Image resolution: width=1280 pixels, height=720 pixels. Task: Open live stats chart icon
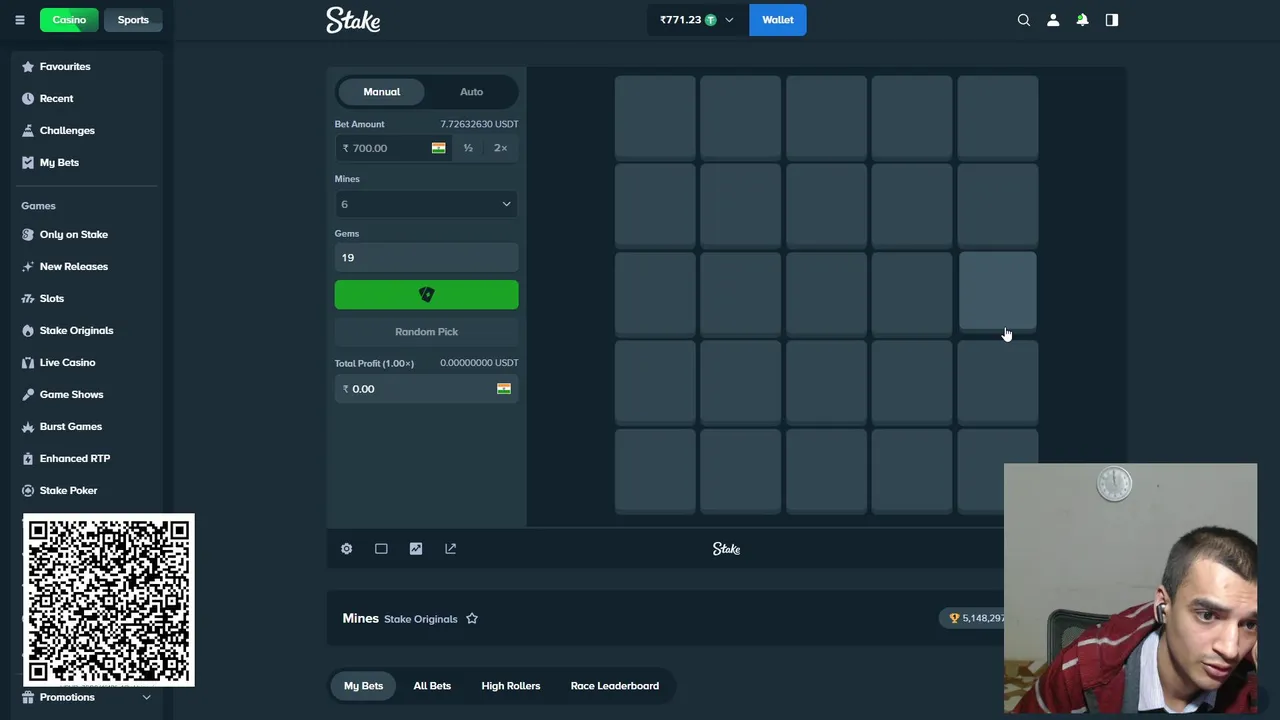click(416, 548)
